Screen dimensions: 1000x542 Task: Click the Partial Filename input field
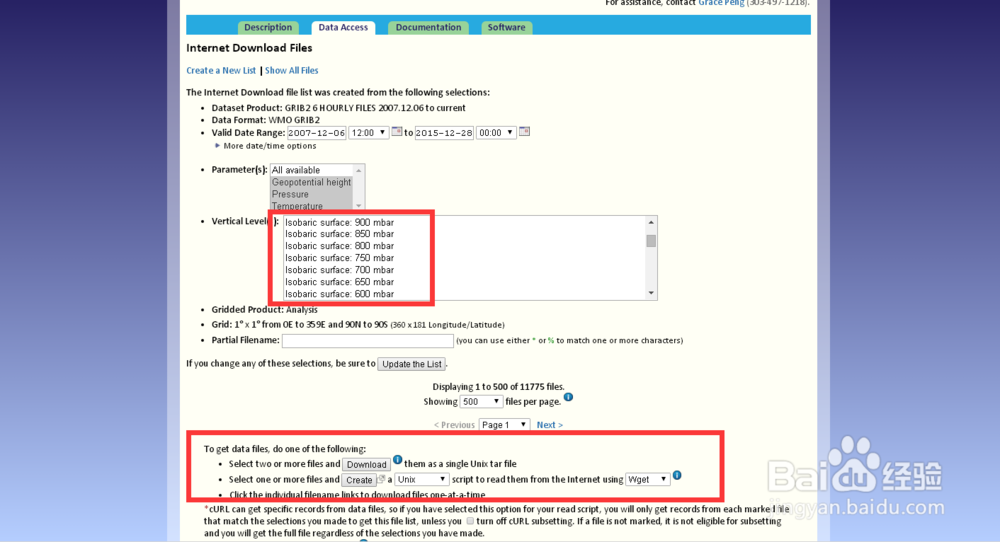(x=368, y=341)
